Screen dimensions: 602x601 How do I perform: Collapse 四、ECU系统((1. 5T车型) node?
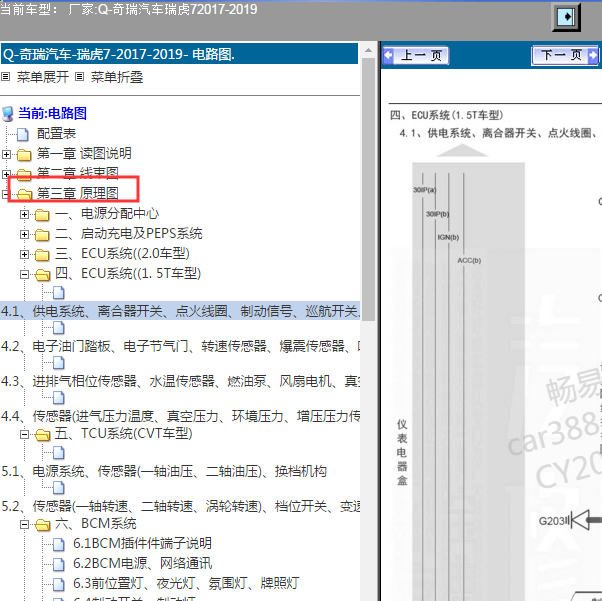(x=24, y=274)
